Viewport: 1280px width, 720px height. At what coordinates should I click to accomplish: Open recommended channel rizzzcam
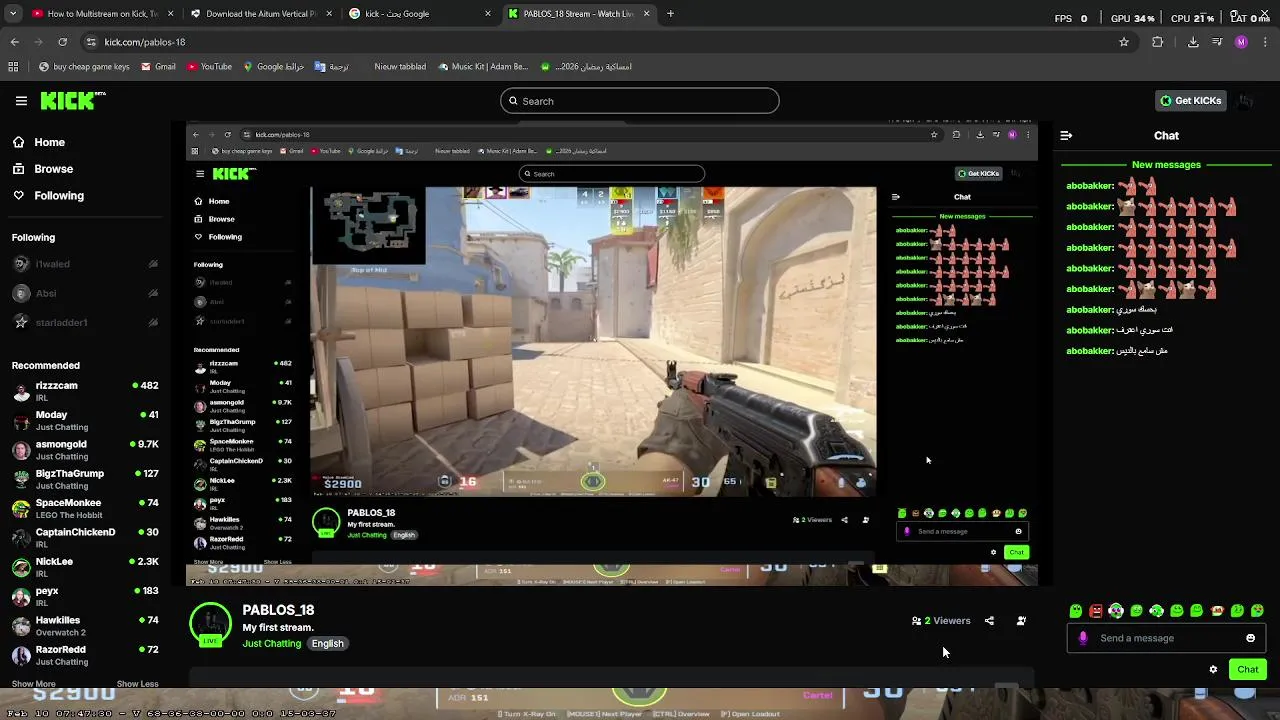85,391
